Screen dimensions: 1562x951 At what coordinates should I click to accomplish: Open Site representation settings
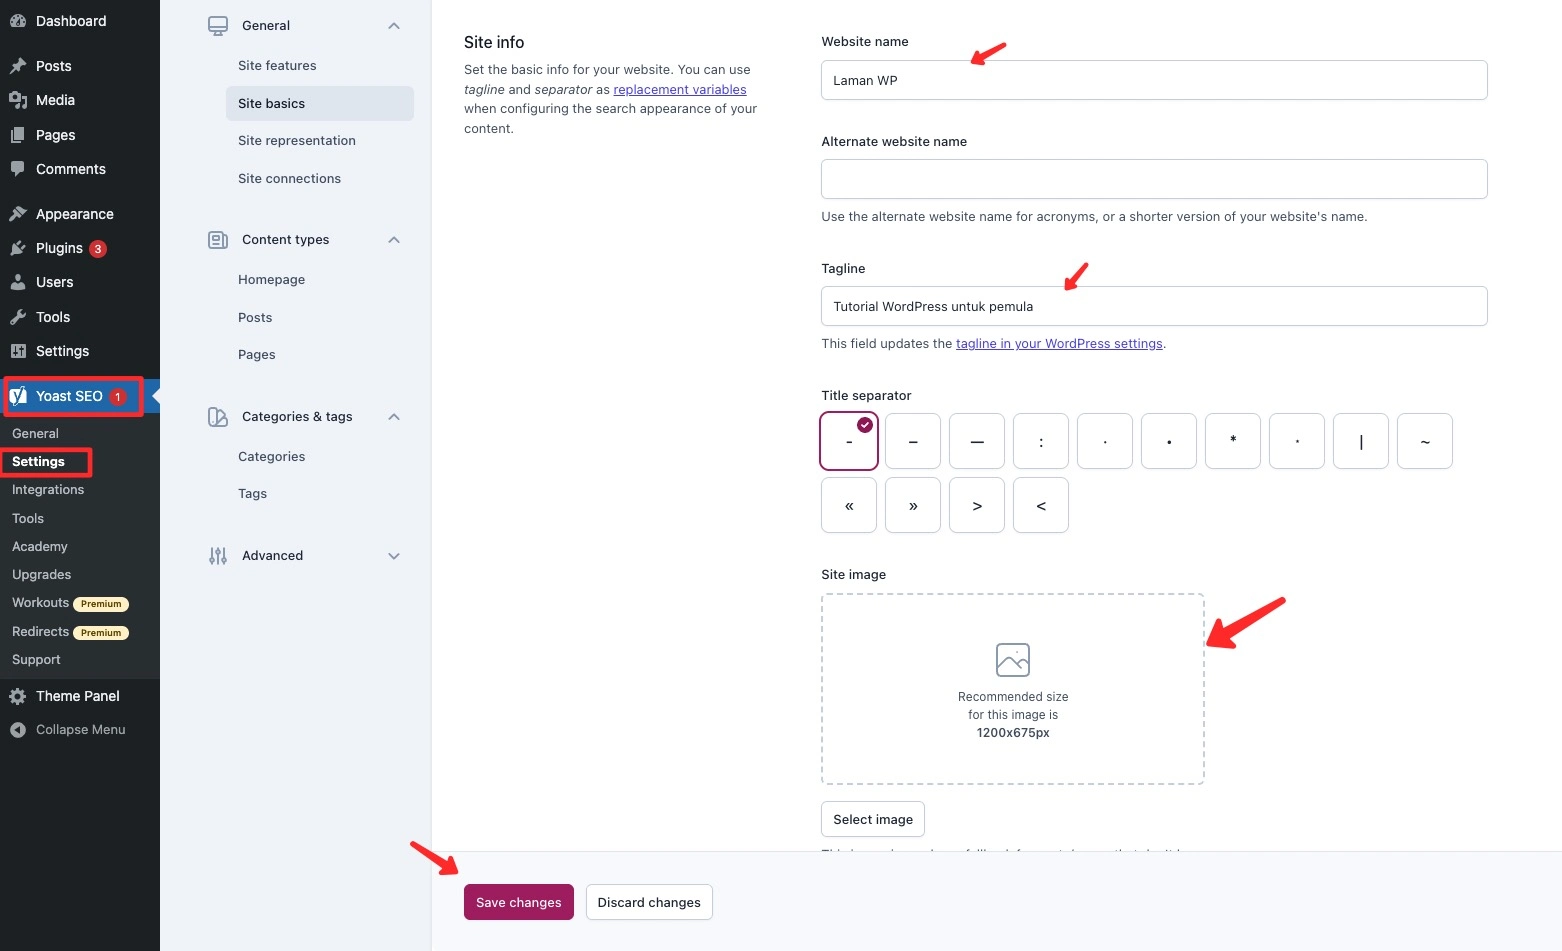click(x=297, y=141)
